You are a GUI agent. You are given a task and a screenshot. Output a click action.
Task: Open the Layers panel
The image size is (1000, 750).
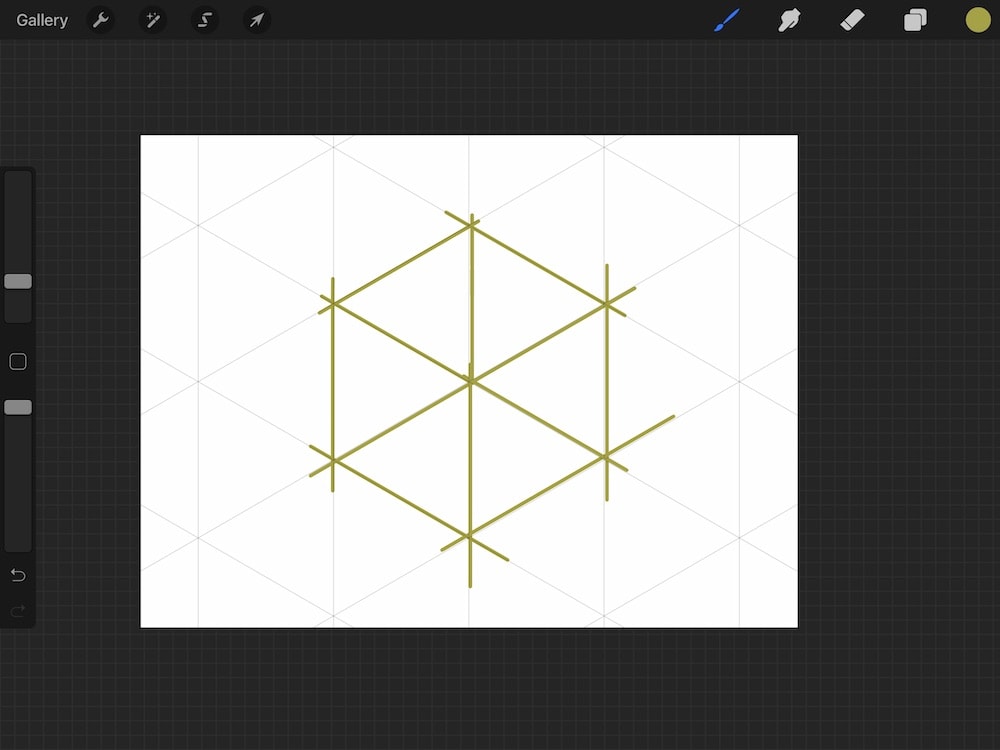tap(915, 20)
